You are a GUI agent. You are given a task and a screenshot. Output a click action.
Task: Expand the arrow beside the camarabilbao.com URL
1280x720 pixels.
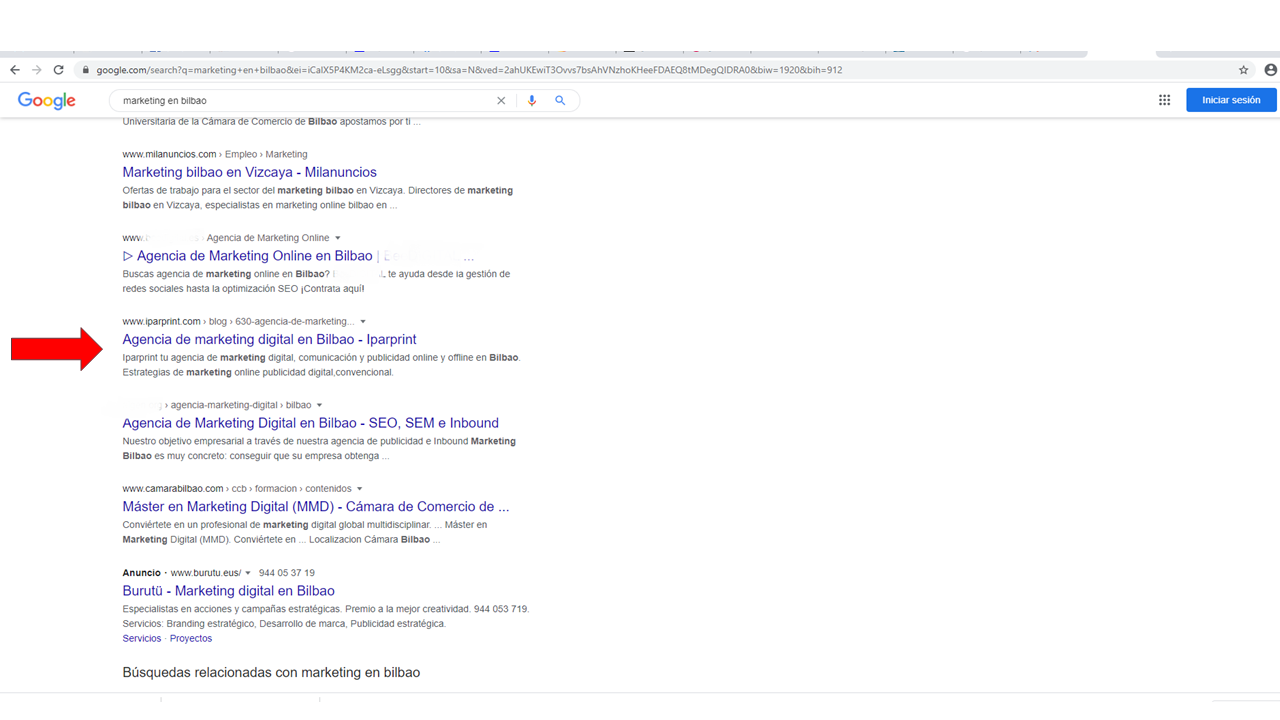click(360, 489)
